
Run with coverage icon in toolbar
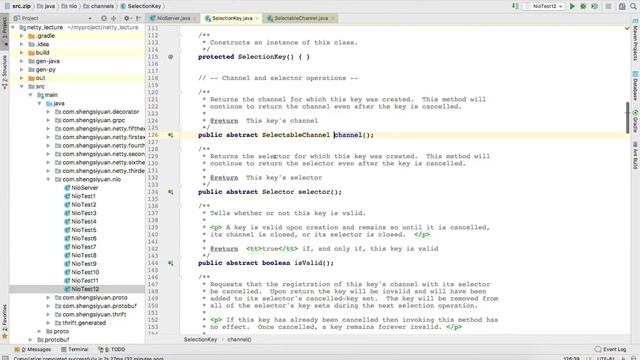coord(594,6)
